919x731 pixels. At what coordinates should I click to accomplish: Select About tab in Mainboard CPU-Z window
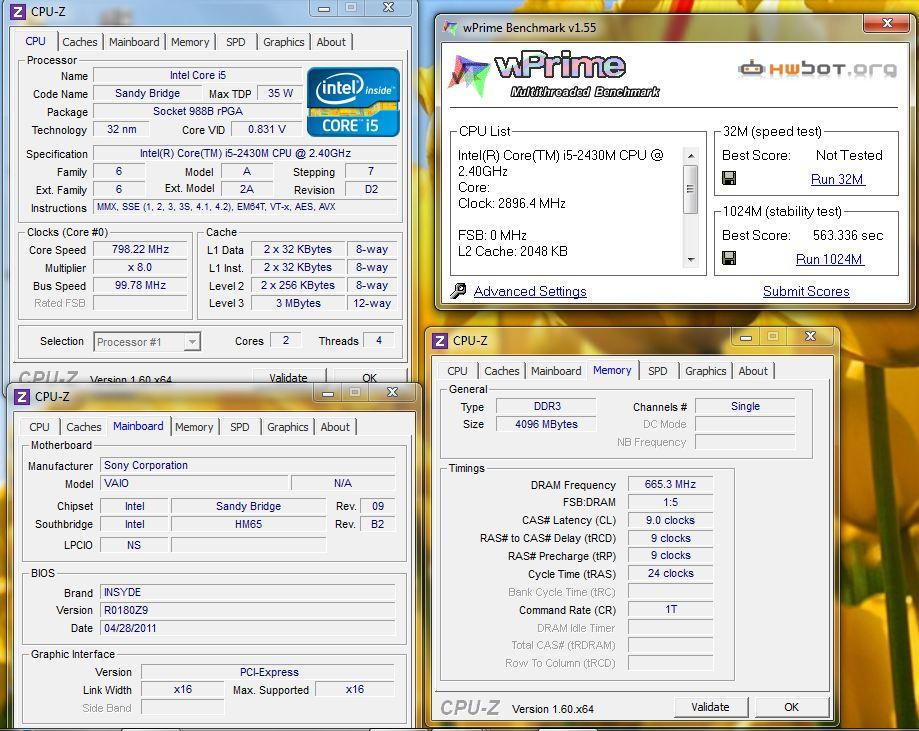pyautogui.click(x=335, y=427)
